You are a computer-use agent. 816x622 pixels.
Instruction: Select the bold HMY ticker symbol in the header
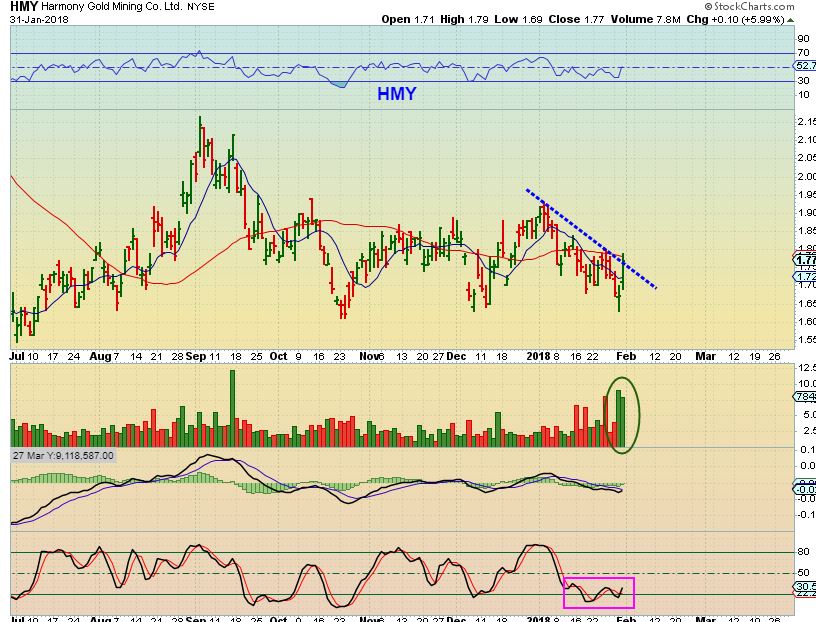[x=24, y=6]
